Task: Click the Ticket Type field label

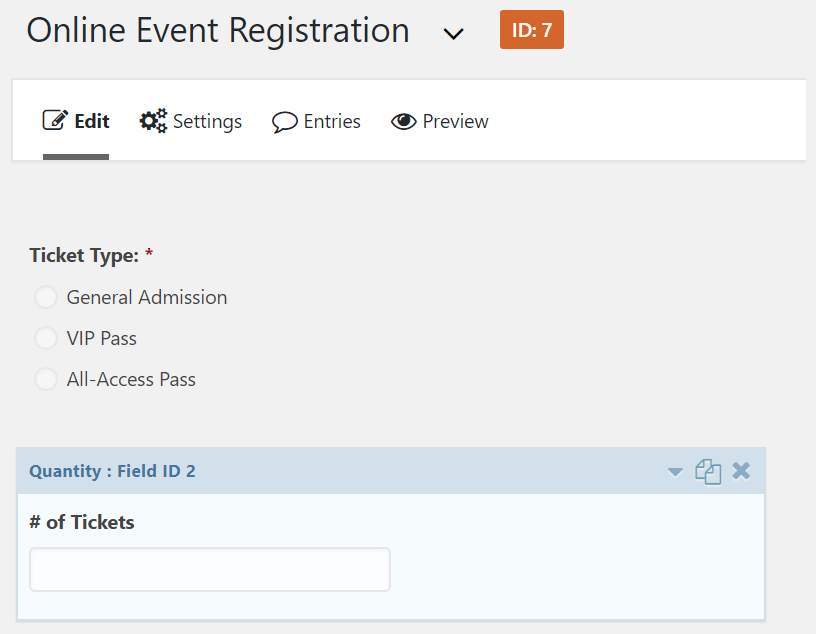Action: [84, 255]
